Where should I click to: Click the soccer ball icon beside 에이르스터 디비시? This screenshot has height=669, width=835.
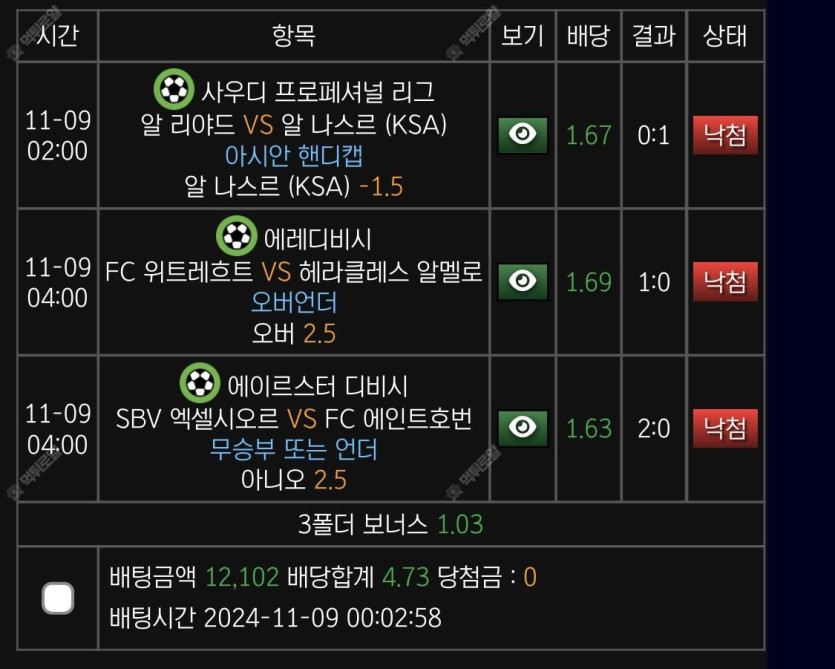(x=199, y=383)
